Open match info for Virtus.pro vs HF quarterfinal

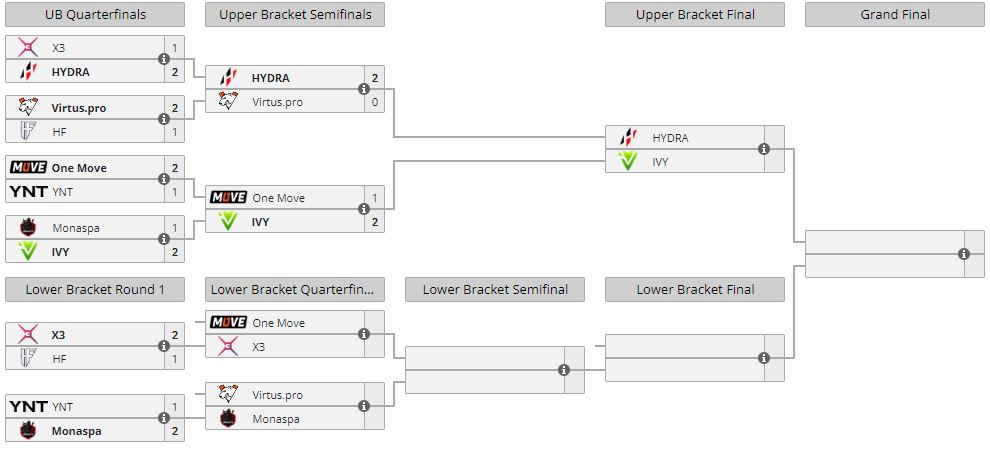pos(164,119)
